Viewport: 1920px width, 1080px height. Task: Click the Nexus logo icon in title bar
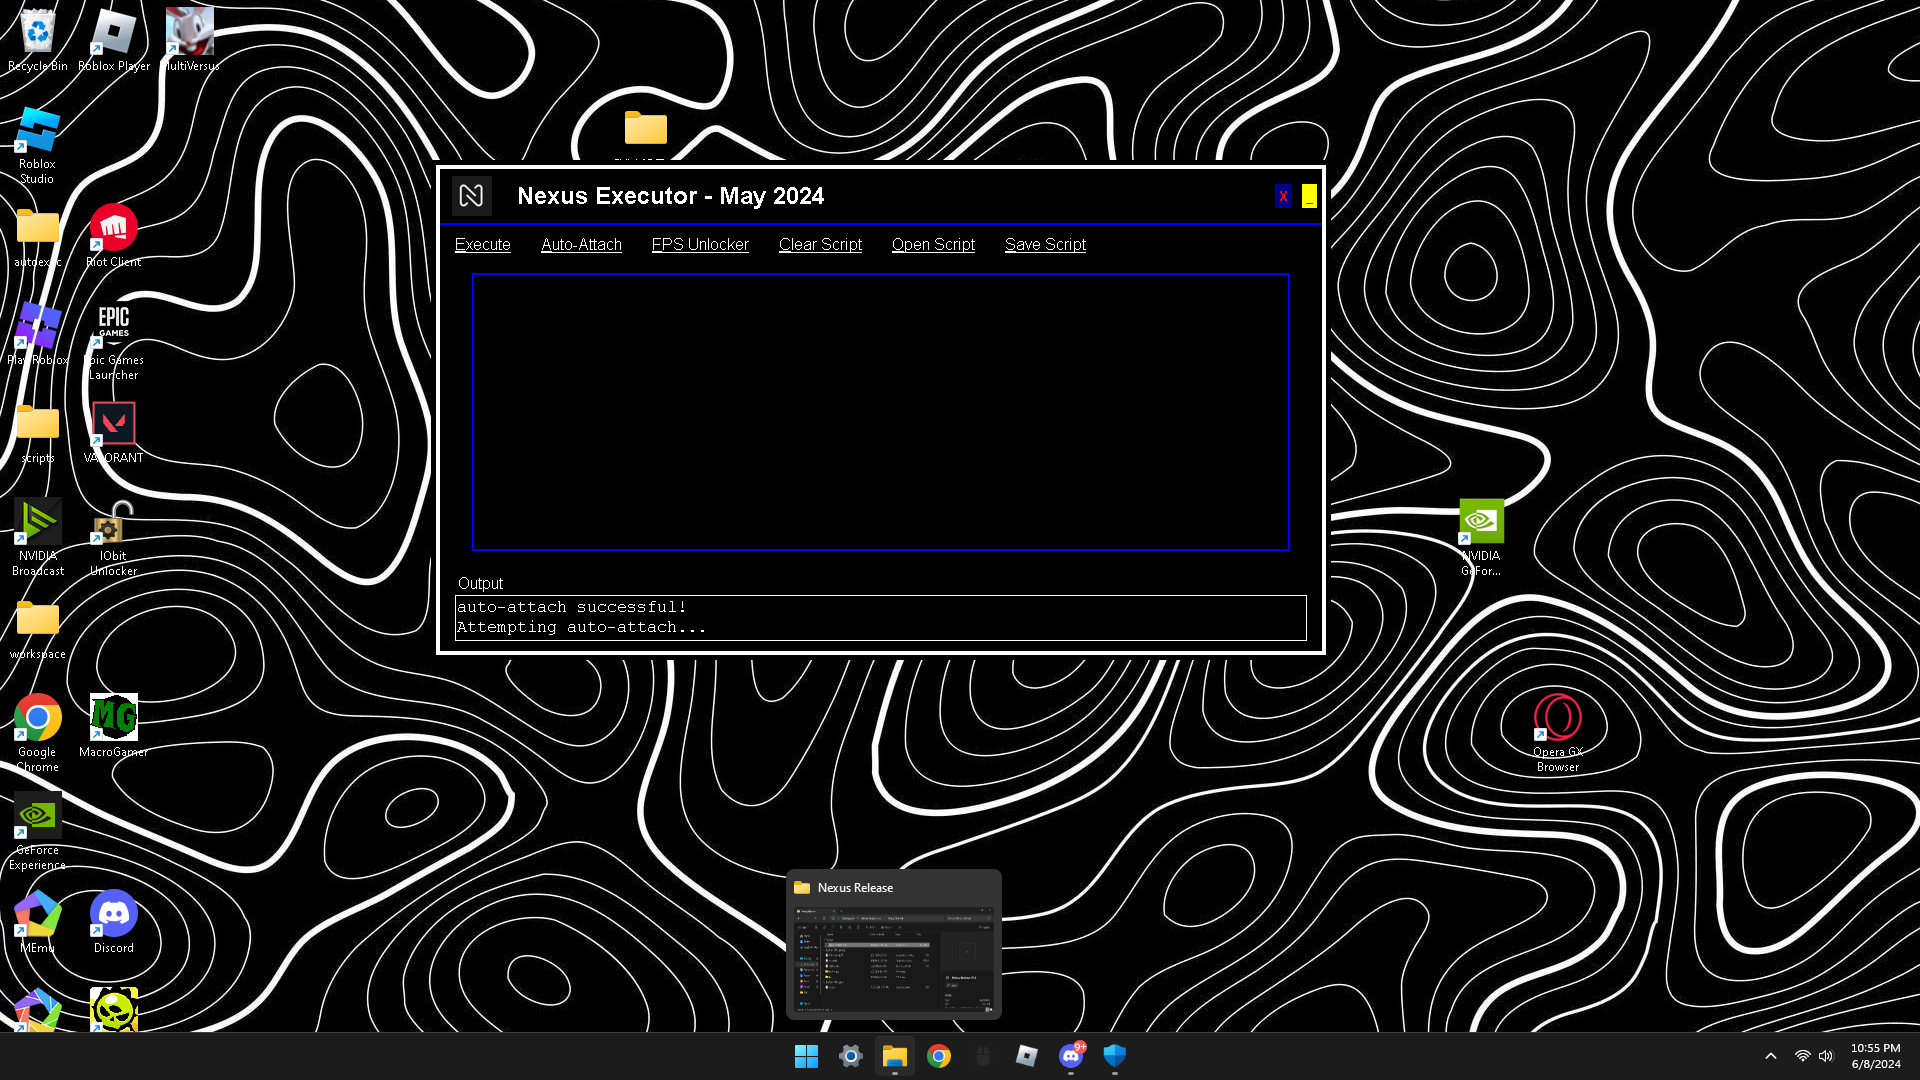(471, 196)
